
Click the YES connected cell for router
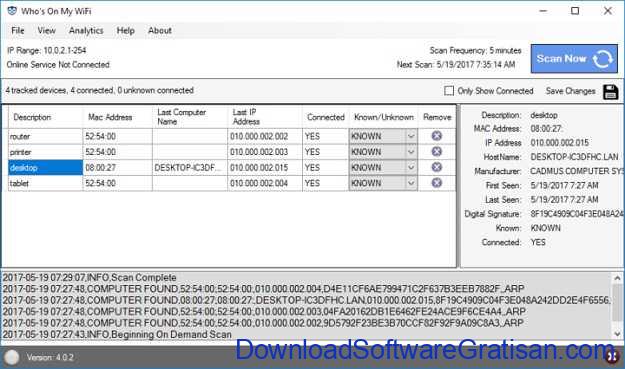pyautogui.click(x=325, y=136)
